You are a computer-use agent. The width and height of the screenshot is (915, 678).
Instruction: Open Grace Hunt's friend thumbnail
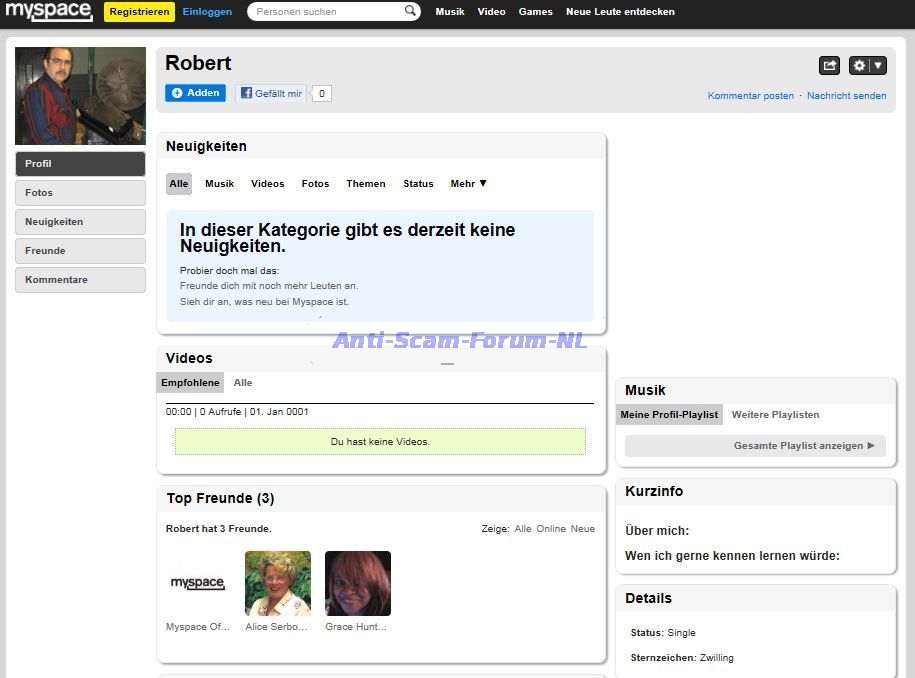358,583
